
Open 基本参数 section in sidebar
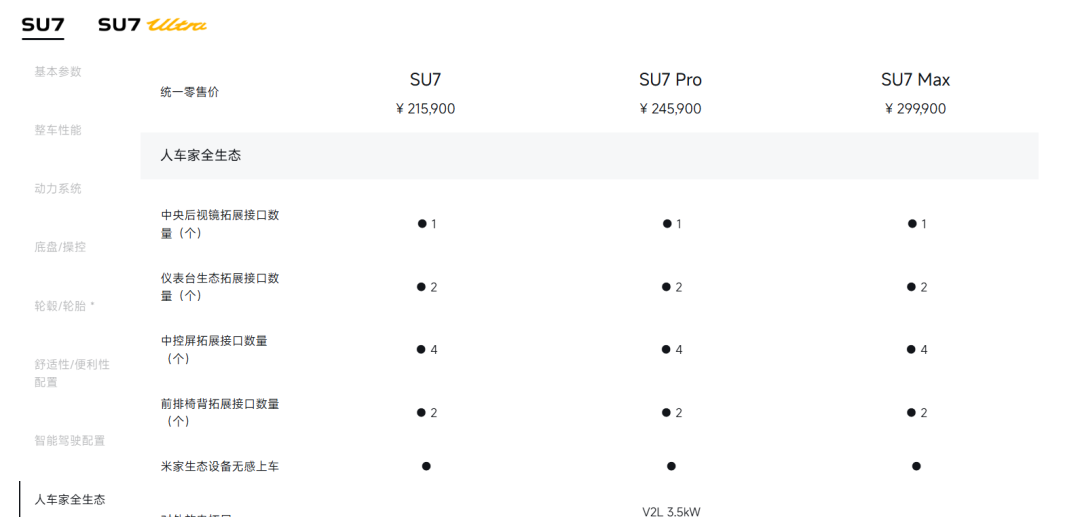(58, 72)
